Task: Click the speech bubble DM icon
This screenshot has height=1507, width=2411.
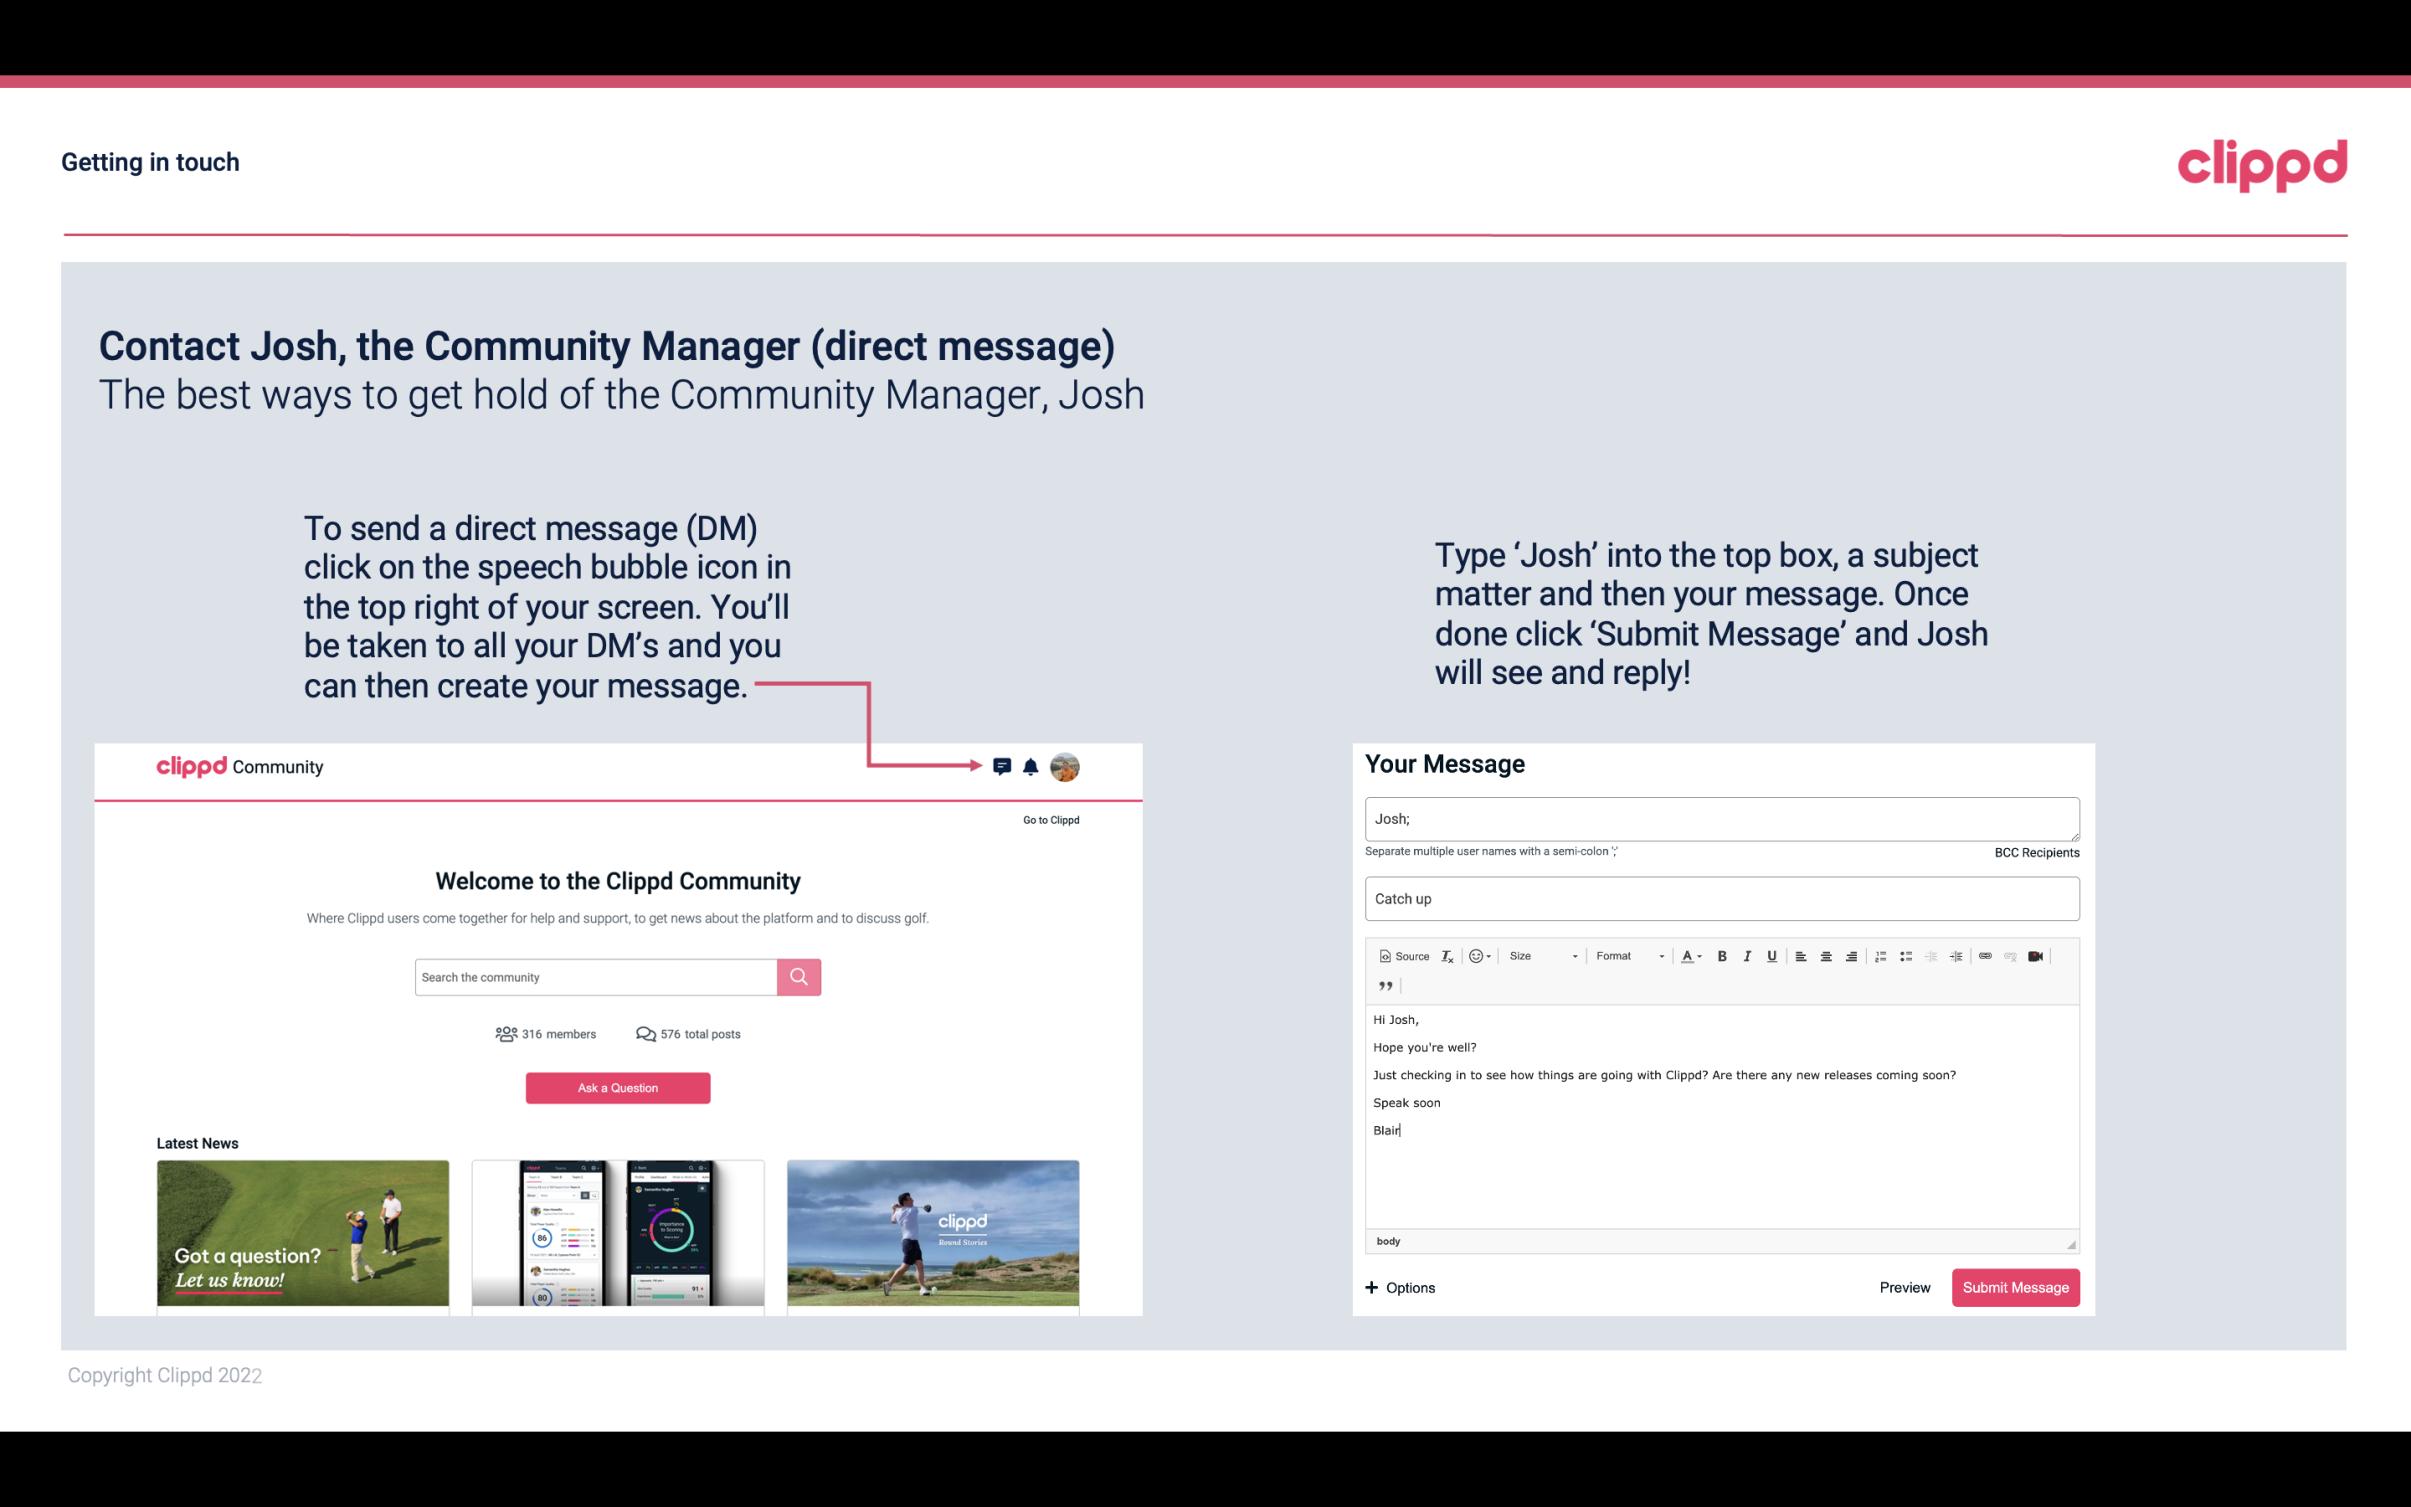Action: click(1003, 764)
